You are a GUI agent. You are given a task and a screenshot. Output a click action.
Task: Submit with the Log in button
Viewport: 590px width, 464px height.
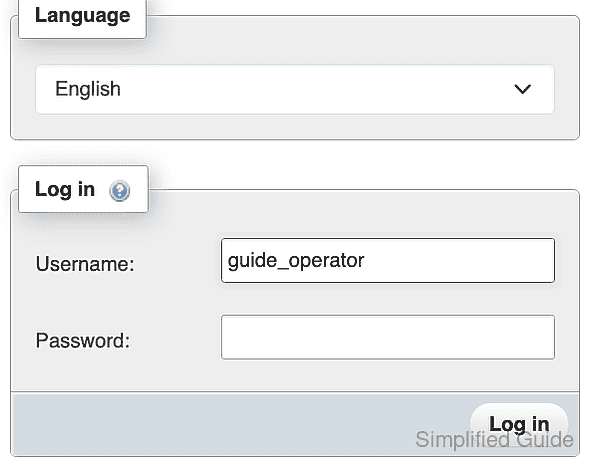point(519,424)
